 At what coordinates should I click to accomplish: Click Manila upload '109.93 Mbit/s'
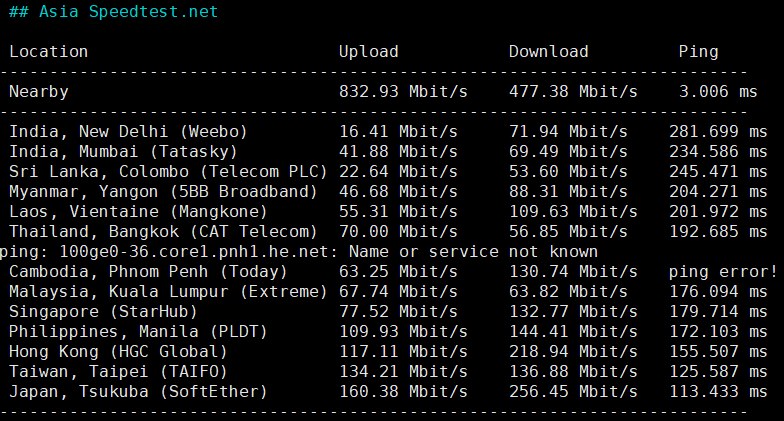[404, 332]
